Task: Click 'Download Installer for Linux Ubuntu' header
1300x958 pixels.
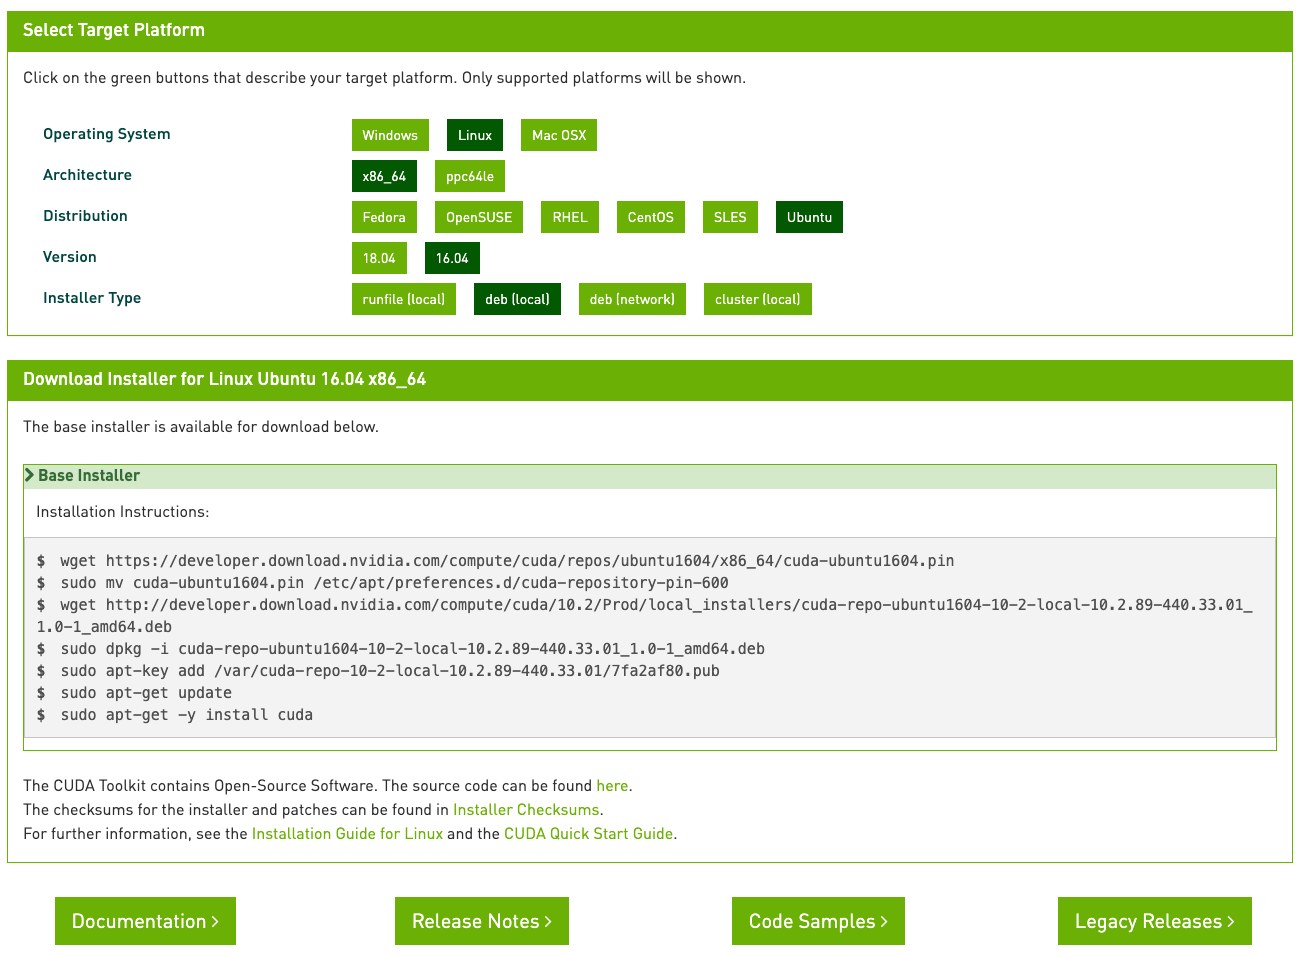Action: coord(224,379)
